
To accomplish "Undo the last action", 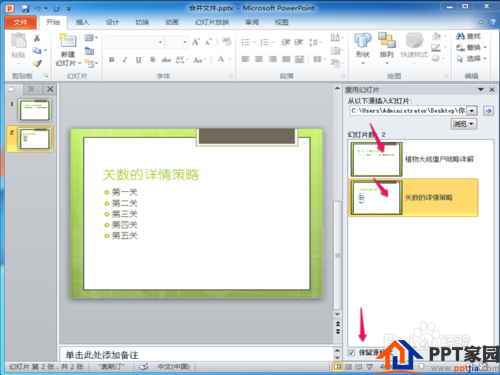I will (38, 9).
